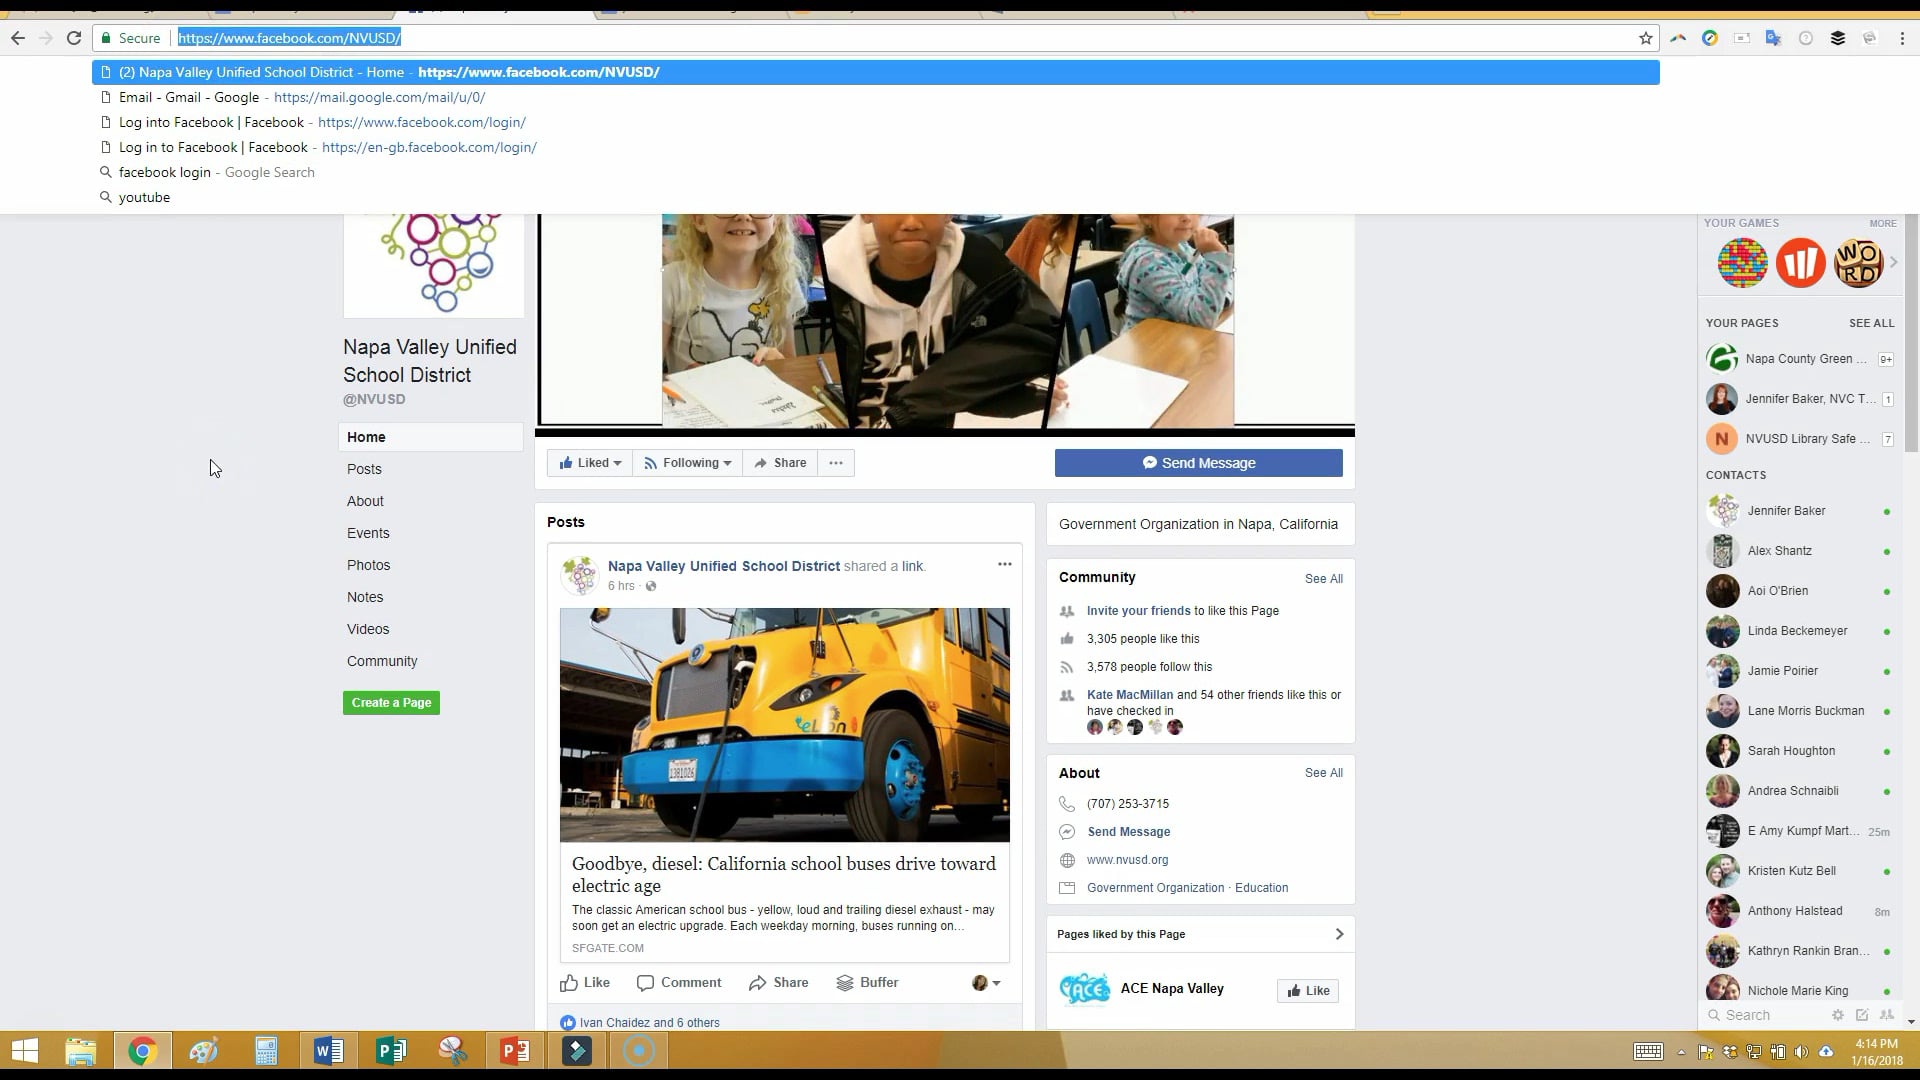1920x1080 pixels.
Task: Show hidden system tray icons arrow
Action: [1681, 1052]
